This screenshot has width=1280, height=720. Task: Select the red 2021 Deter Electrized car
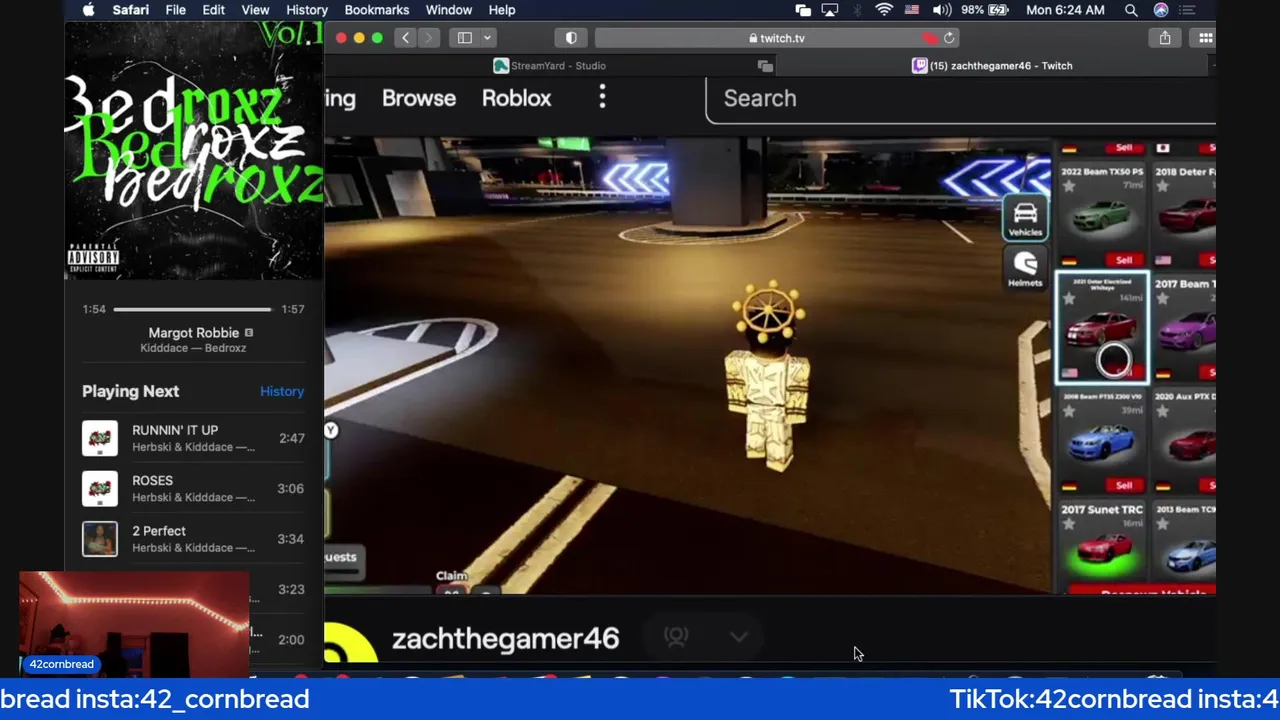click(x=1102, y=327)
